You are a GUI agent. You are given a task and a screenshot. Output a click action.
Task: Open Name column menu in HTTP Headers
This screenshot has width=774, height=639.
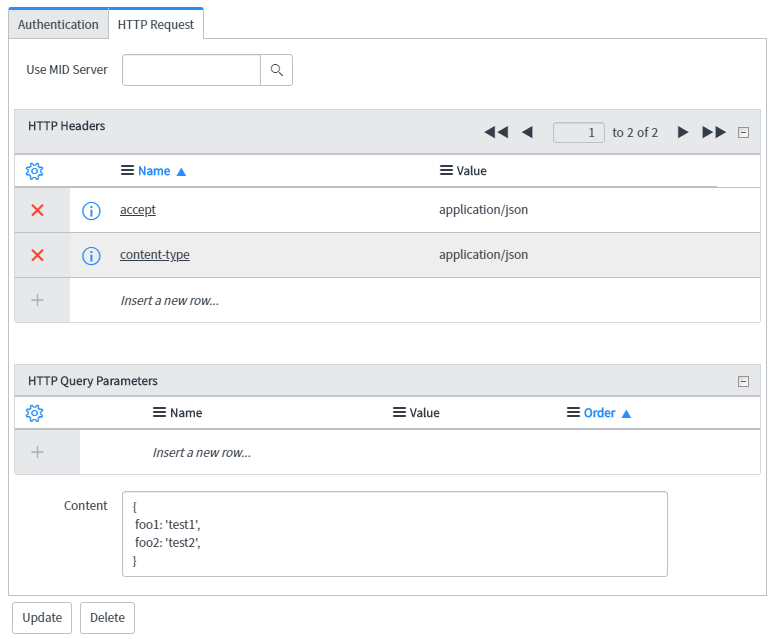coord(127,171)
